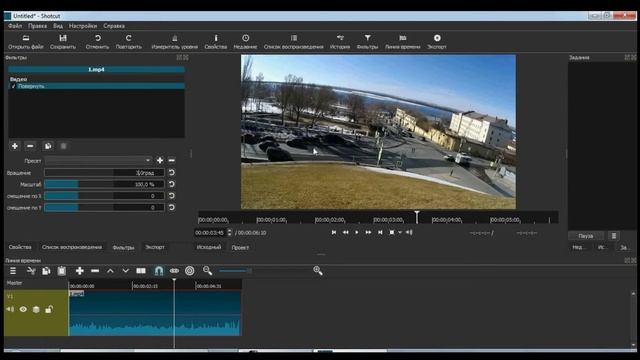The height and width of the screenshot is (360, 640).
Task: Hide track V1 with eye icon
Action: (x=23, y=310)
